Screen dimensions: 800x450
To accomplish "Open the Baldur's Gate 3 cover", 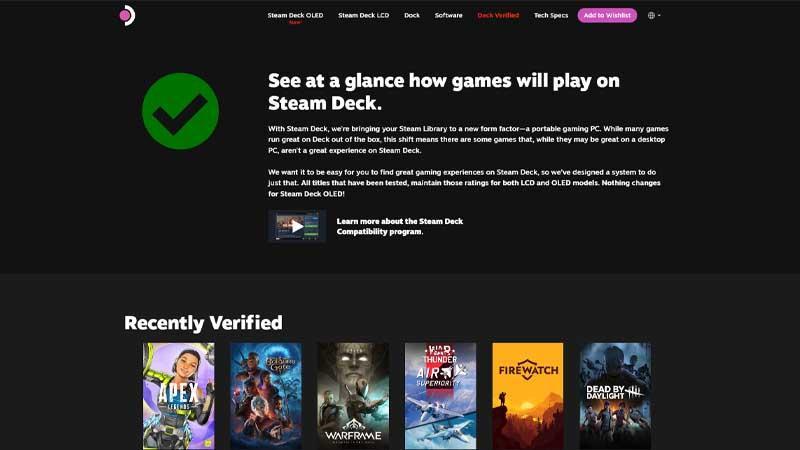I will pyautogui.click(x=266, y=396).
